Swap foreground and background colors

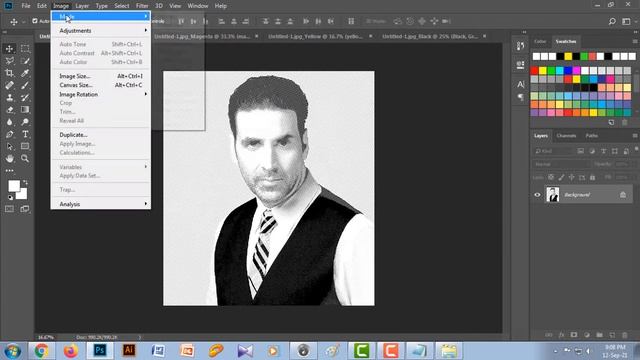[x=25, y=182]
